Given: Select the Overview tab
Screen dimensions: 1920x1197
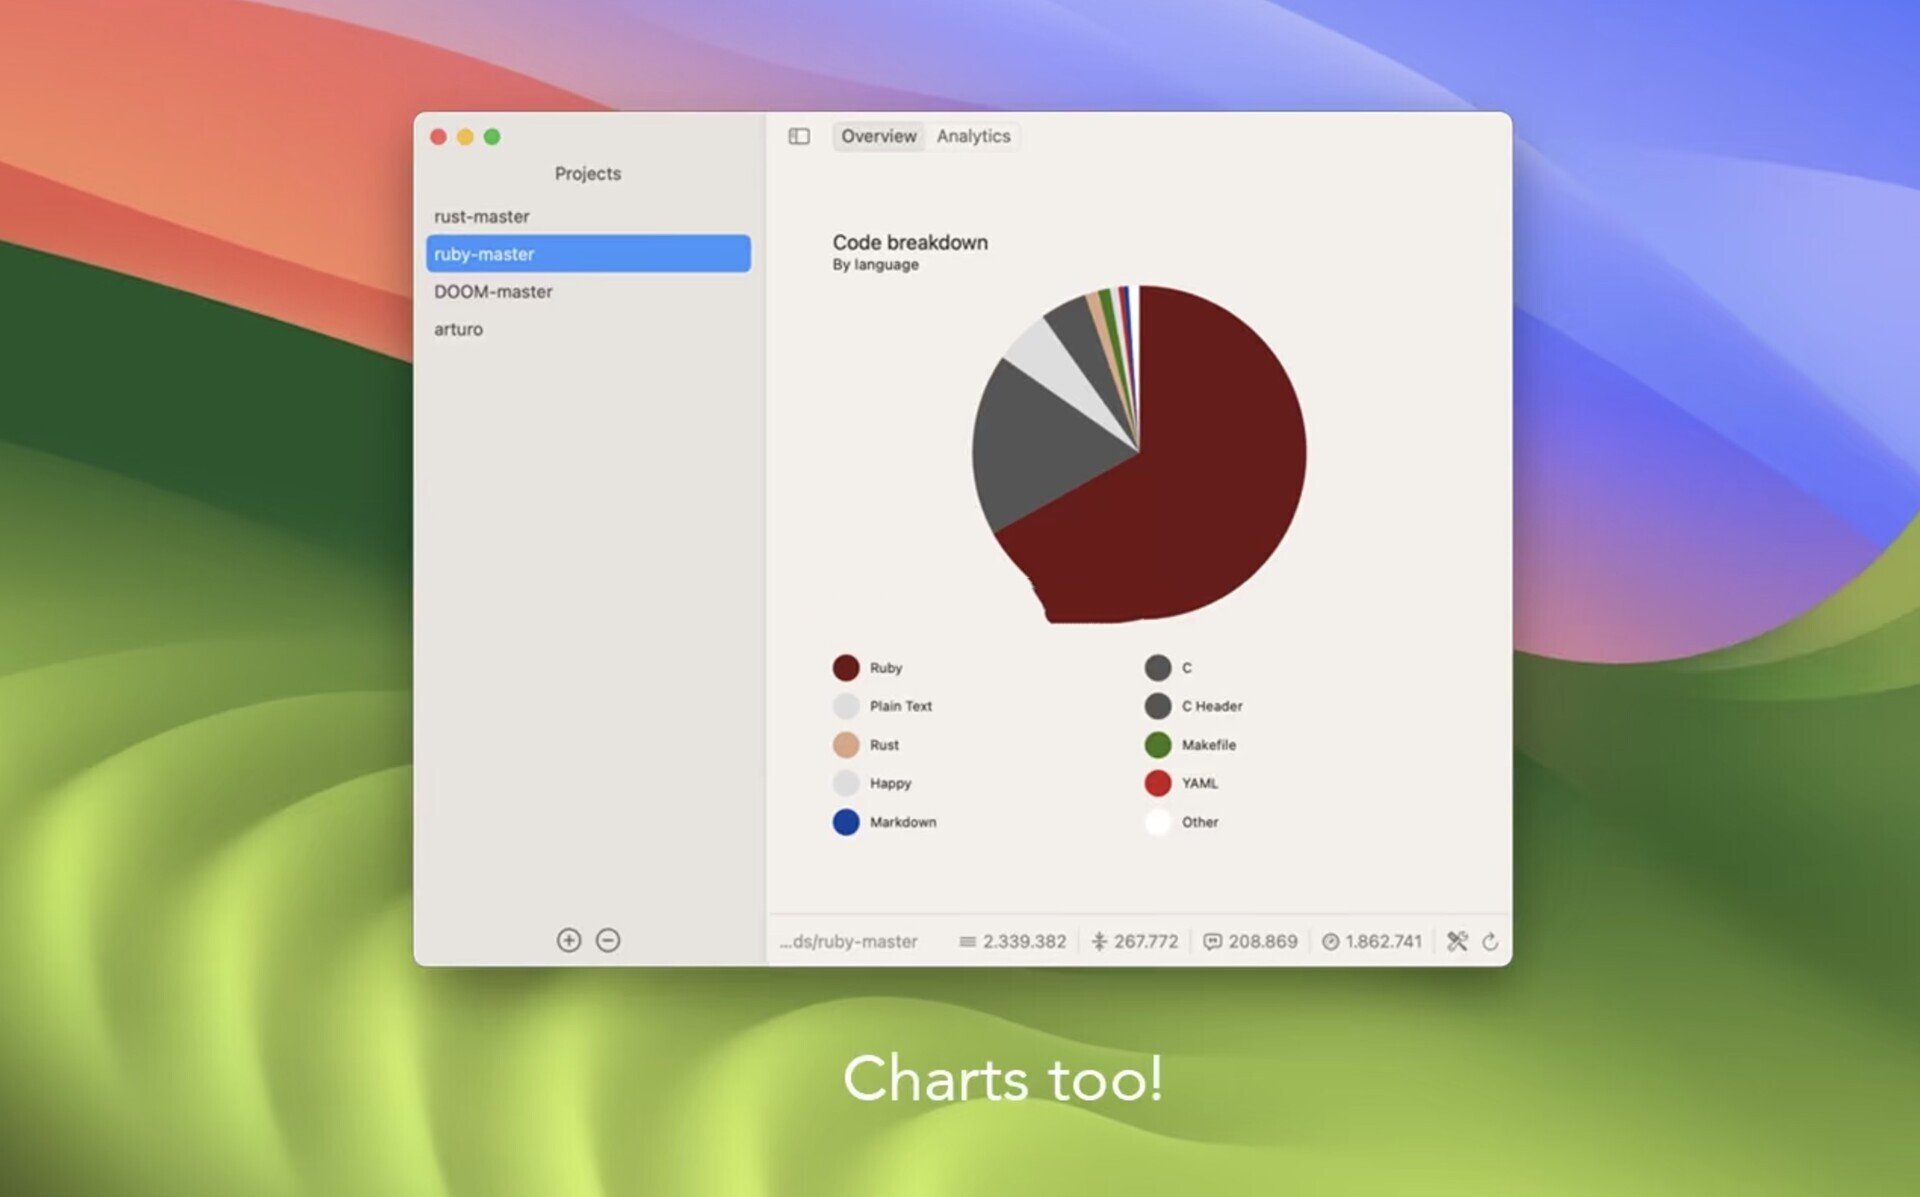Looking at the screenshot, I should click(x=878, y=136).
